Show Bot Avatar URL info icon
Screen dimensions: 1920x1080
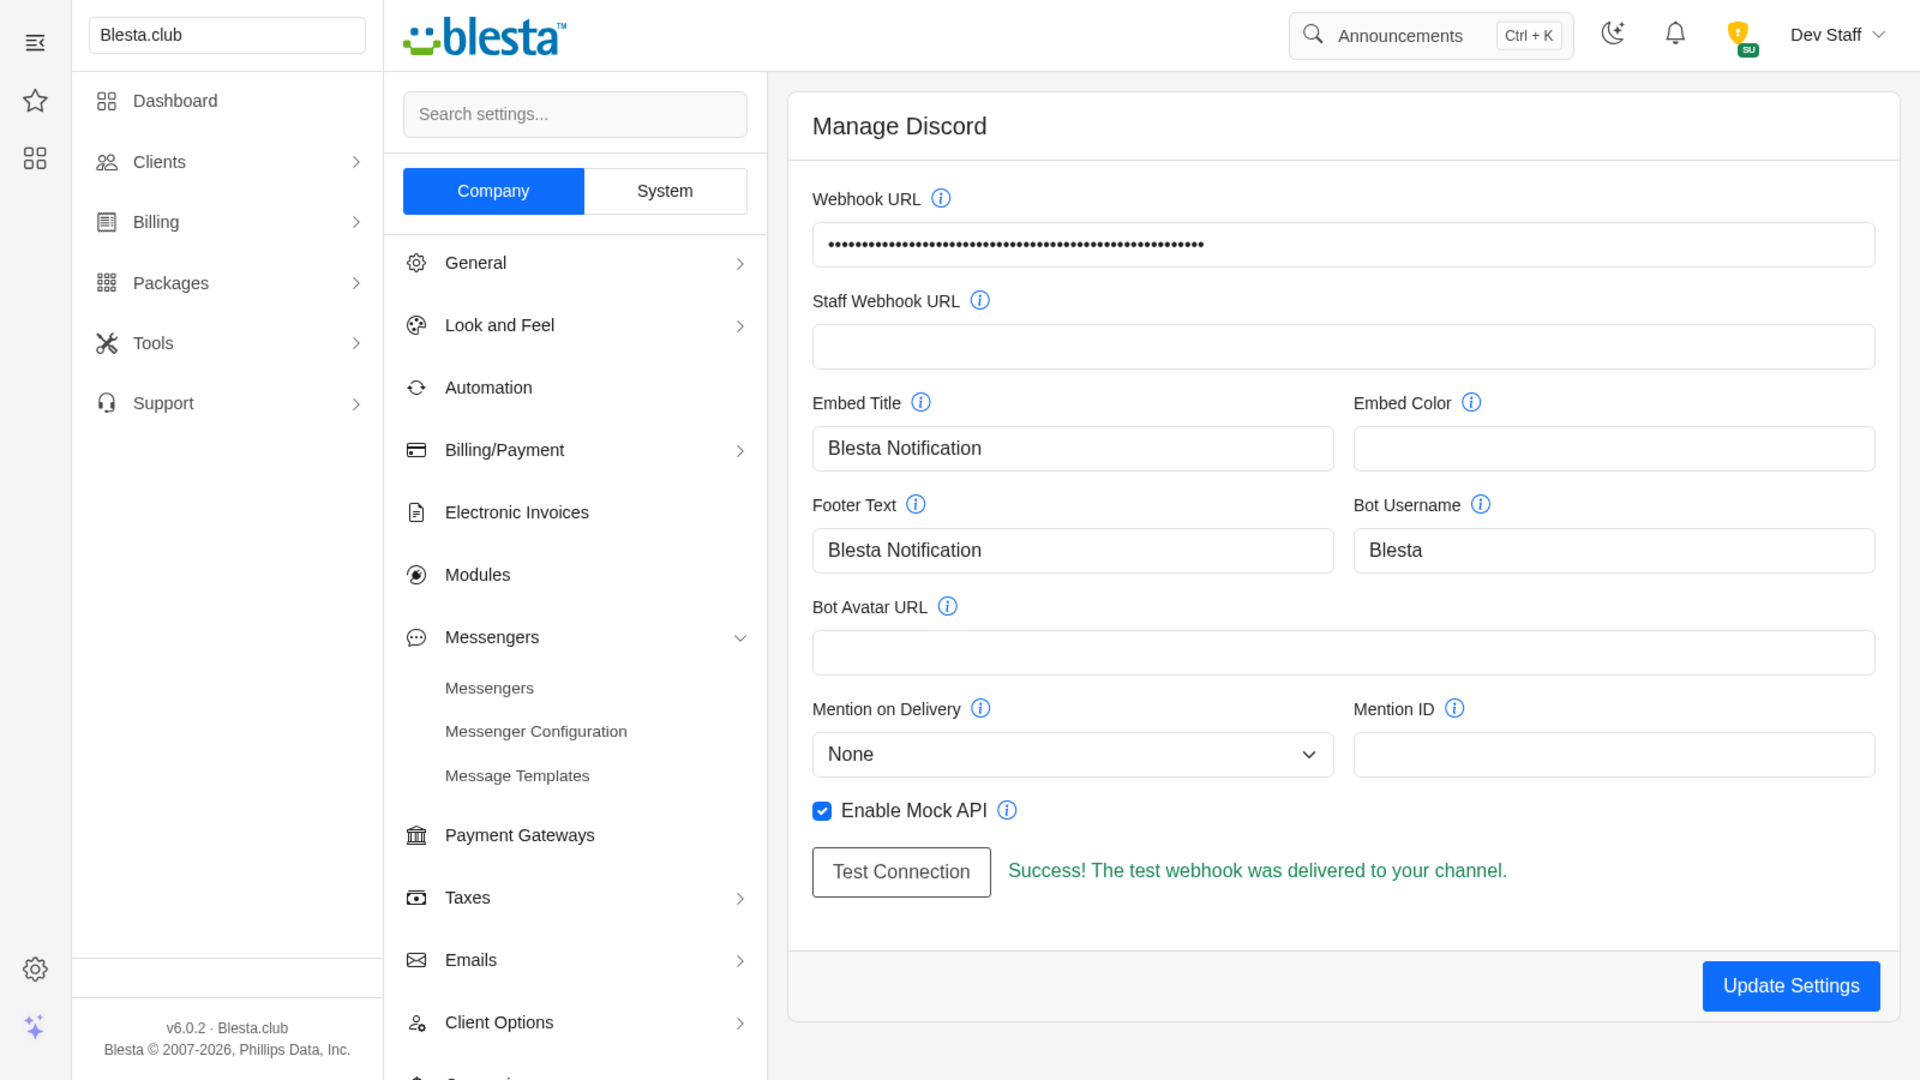(x=948, y=606)
